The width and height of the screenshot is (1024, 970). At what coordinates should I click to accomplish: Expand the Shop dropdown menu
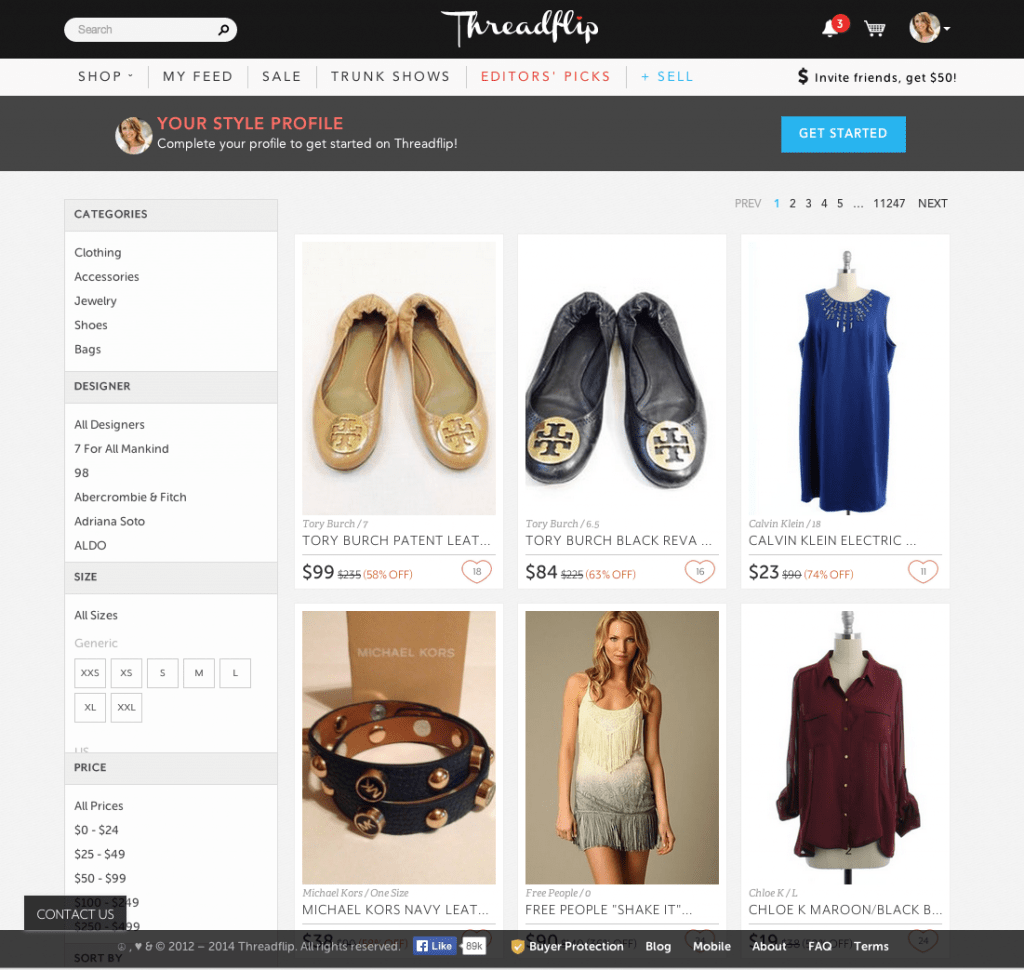click(105, 76)
